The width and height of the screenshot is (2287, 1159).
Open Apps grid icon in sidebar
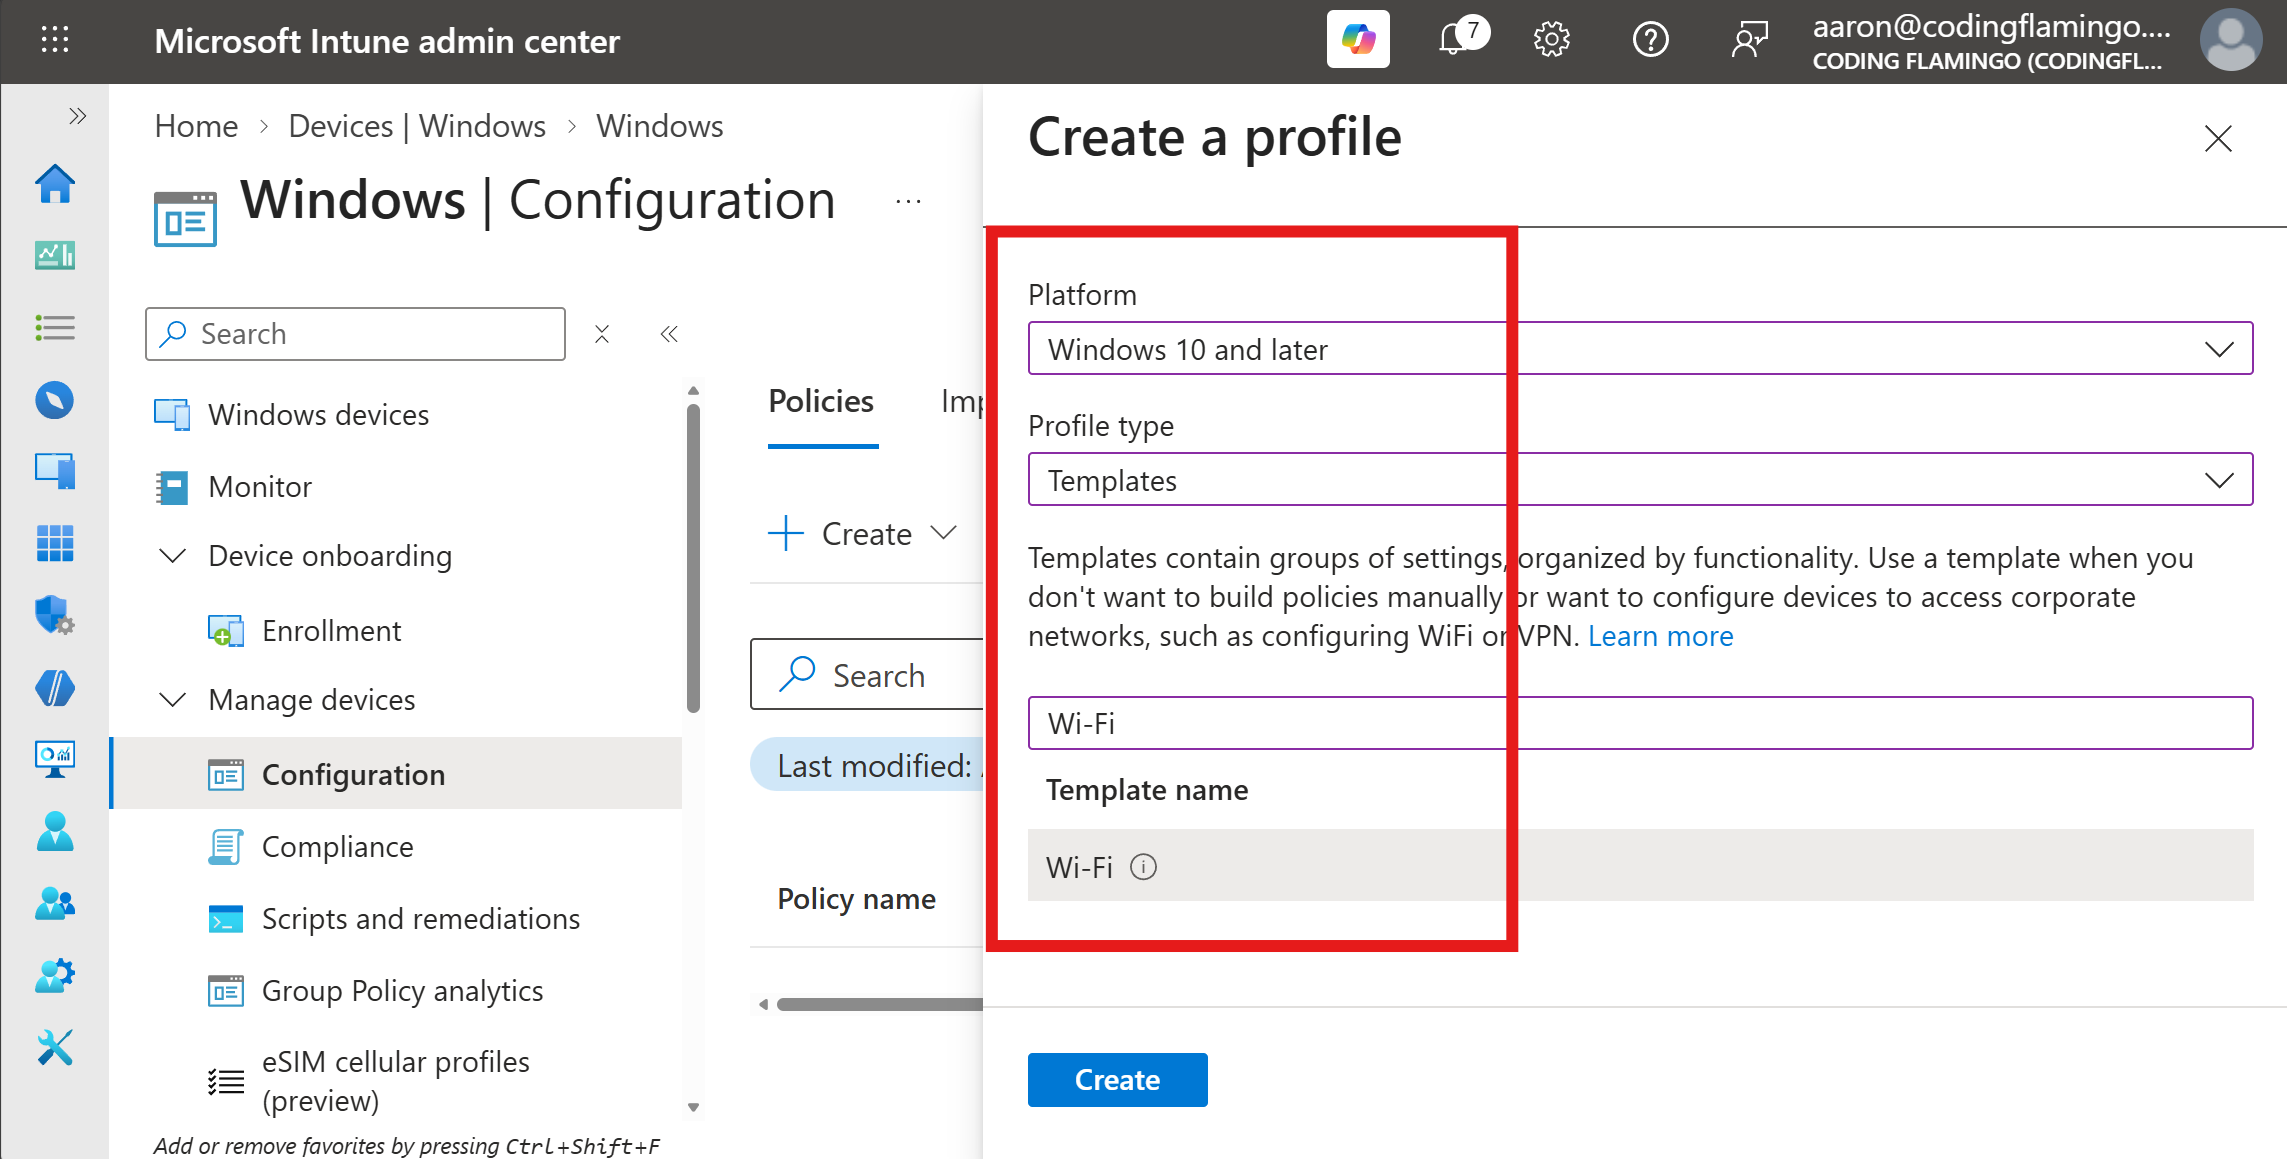click(x=55, y=543)
